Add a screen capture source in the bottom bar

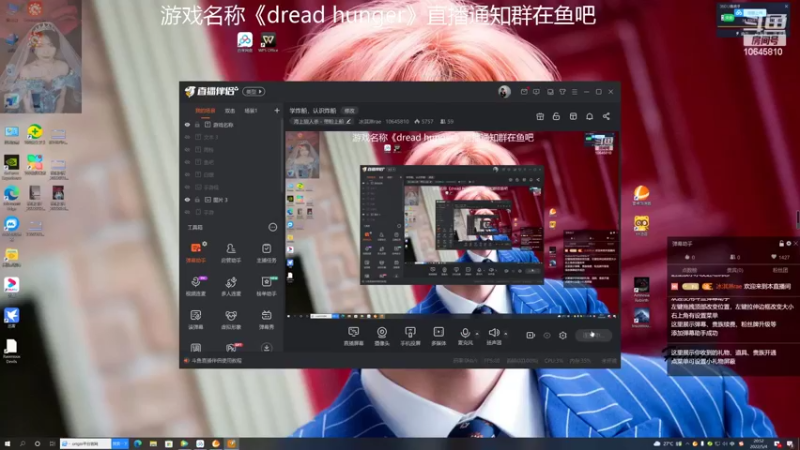(x=353, y=336)
